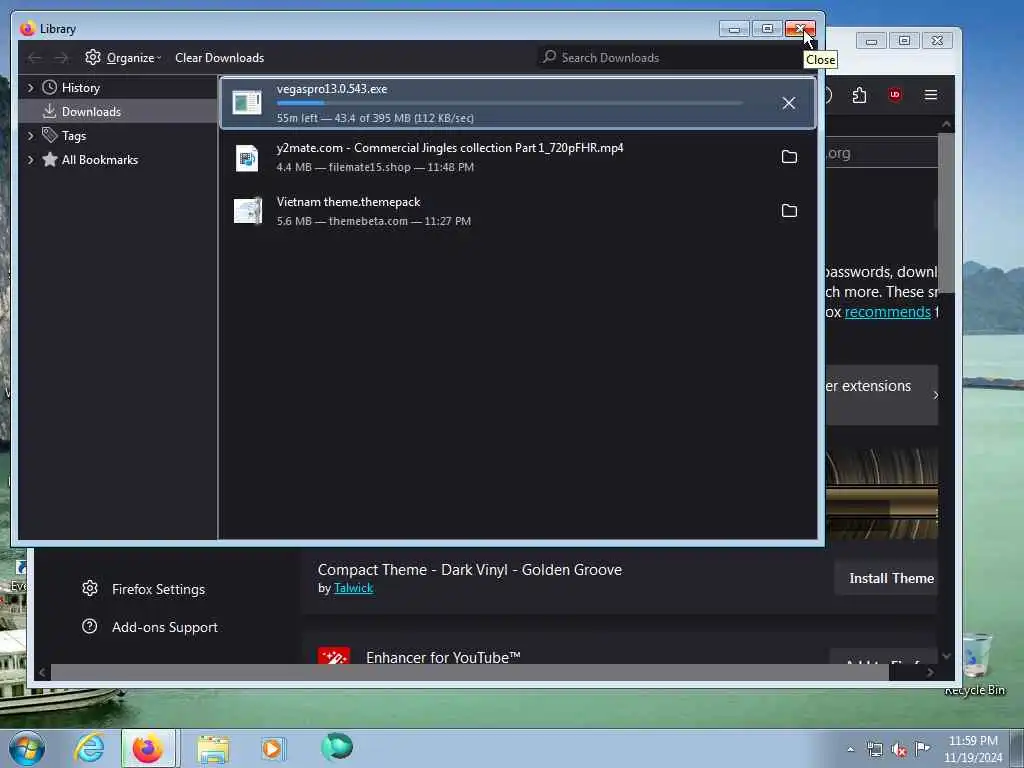Open the network tray icon
Screen dimensions: 1024x768
click(x=874, y=750)
